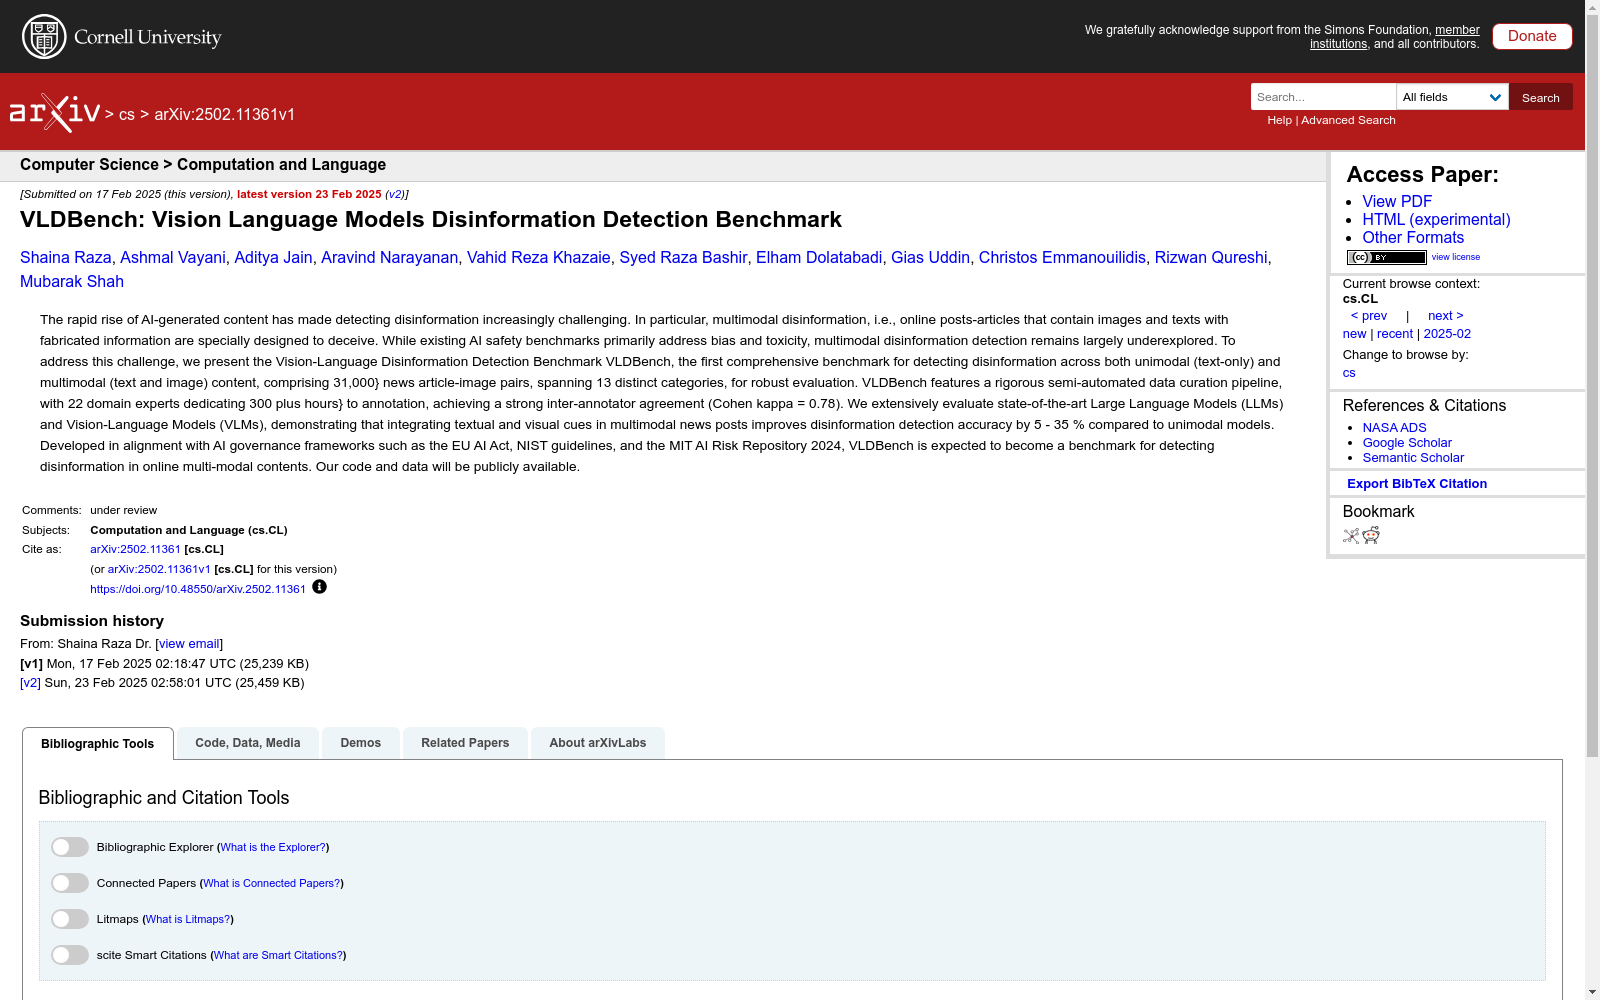The width and height of the screenshot is (1600, 1000).
Task: Click the Creative Commons BY license badge
Action: 1386,257
